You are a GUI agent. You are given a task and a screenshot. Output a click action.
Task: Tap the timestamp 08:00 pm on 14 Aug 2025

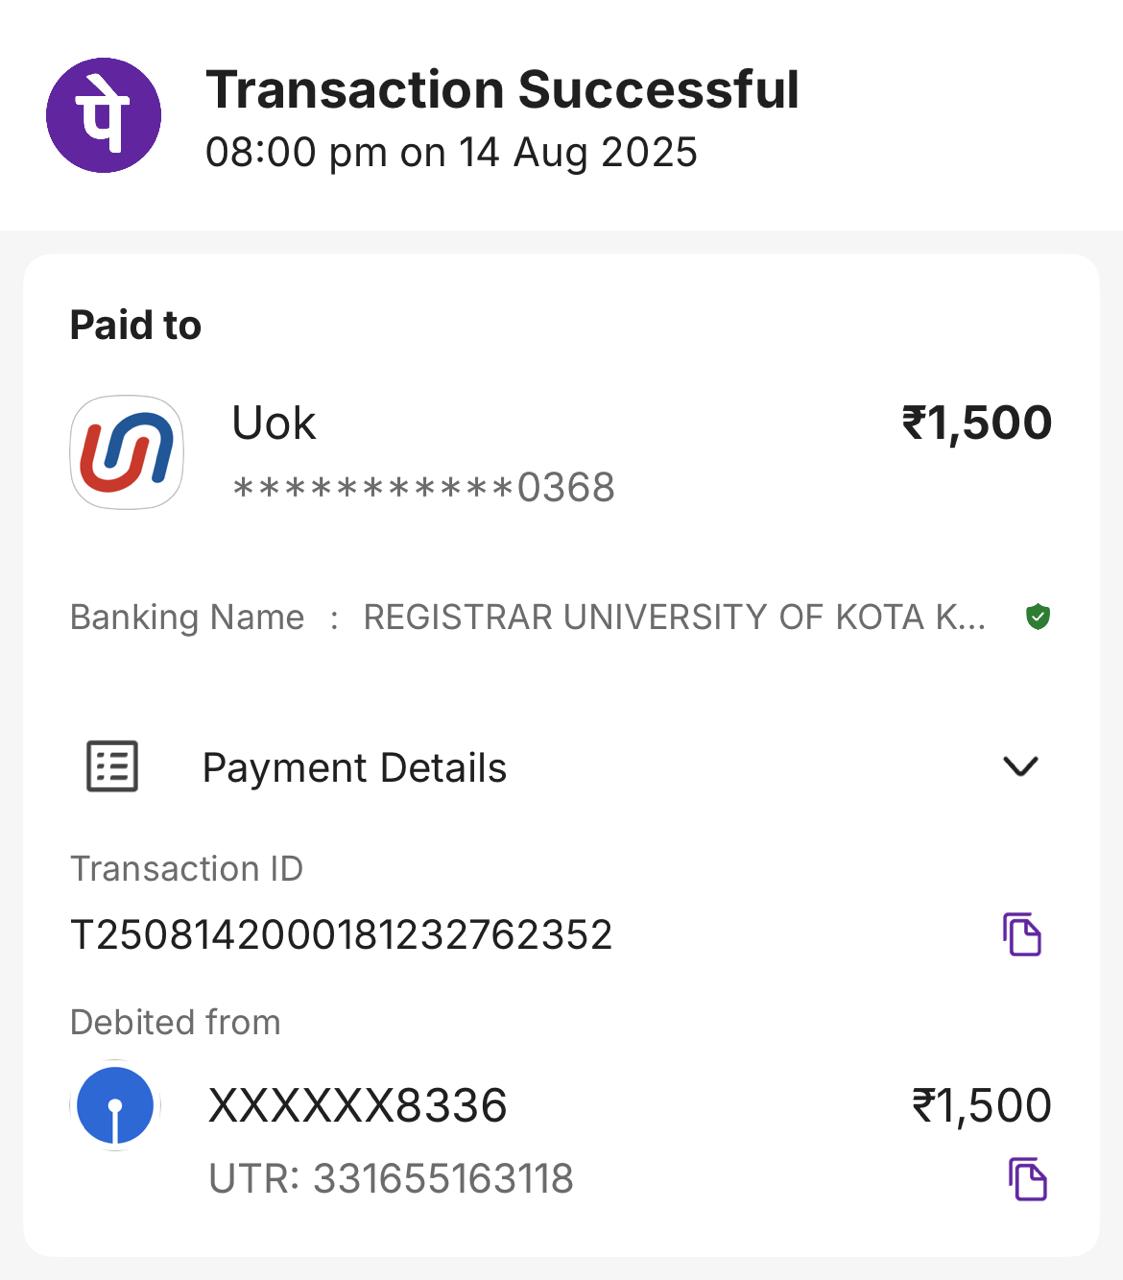451,153
